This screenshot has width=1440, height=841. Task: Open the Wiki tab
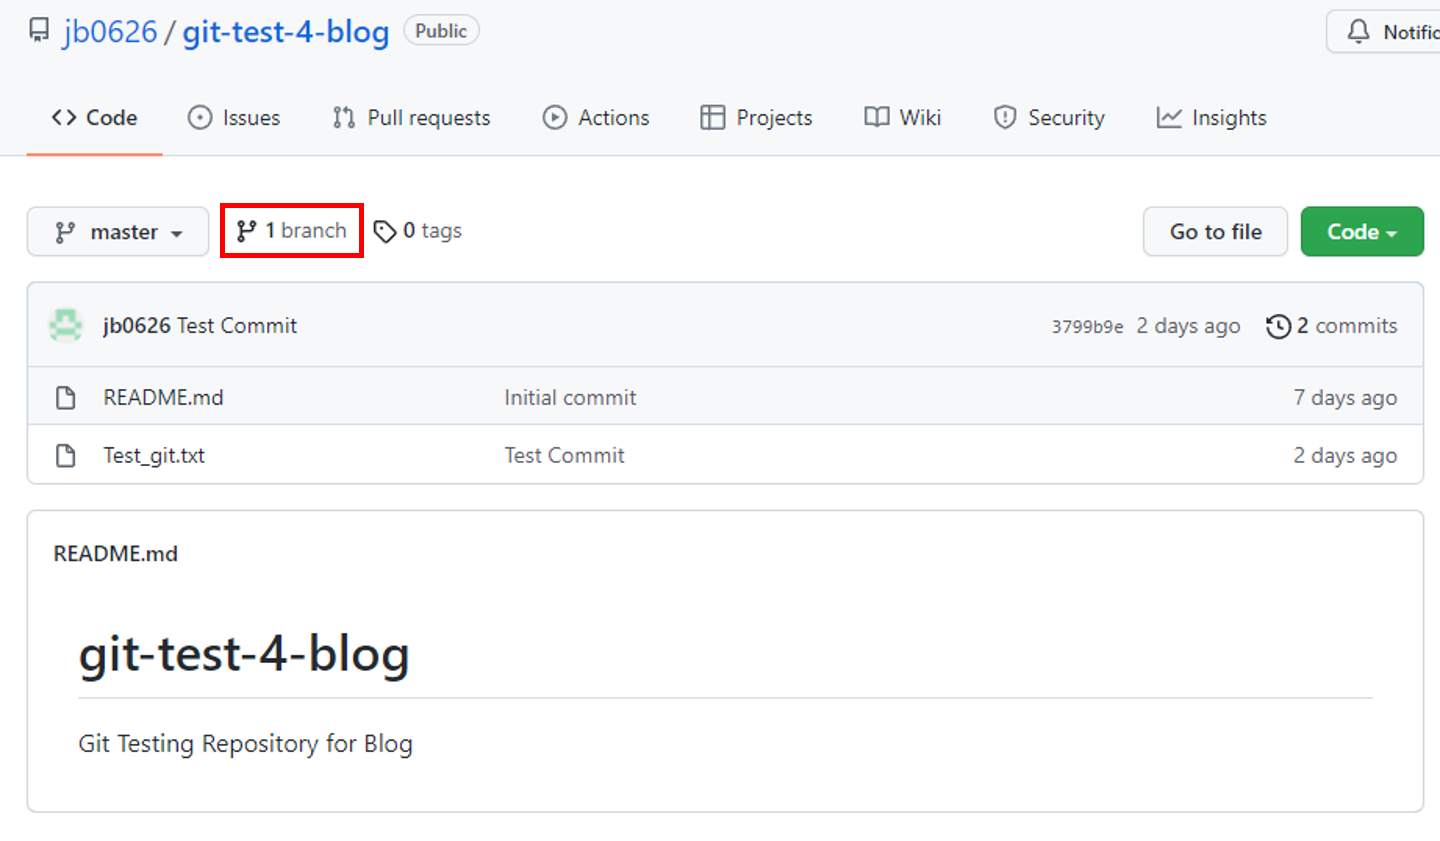903,118
